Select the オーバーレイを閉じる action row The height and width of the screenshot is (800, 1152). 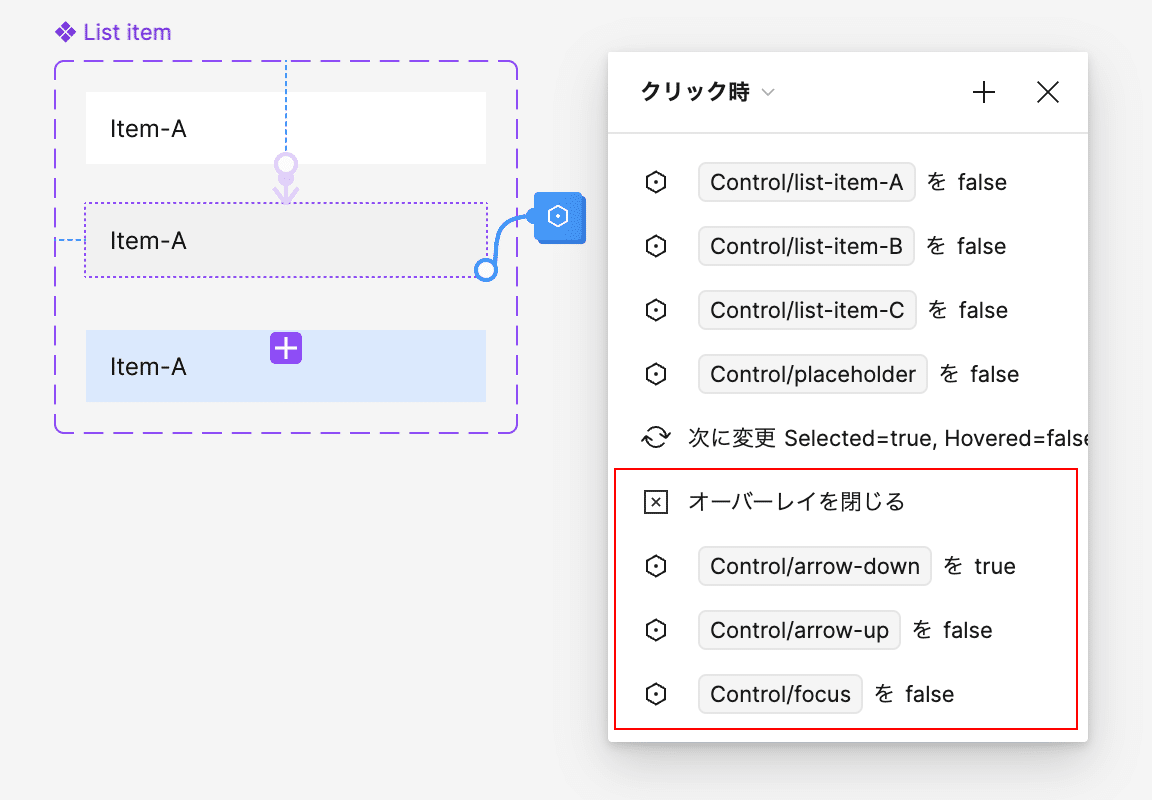pos(848,502)
